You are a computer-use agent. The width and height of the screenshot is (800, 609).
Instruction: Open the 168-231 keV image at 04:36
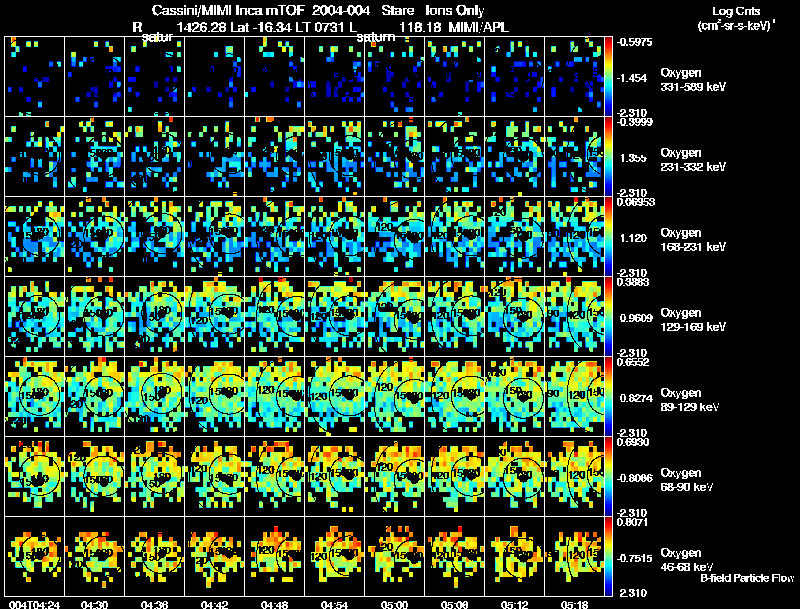click(x=155, y=237)
